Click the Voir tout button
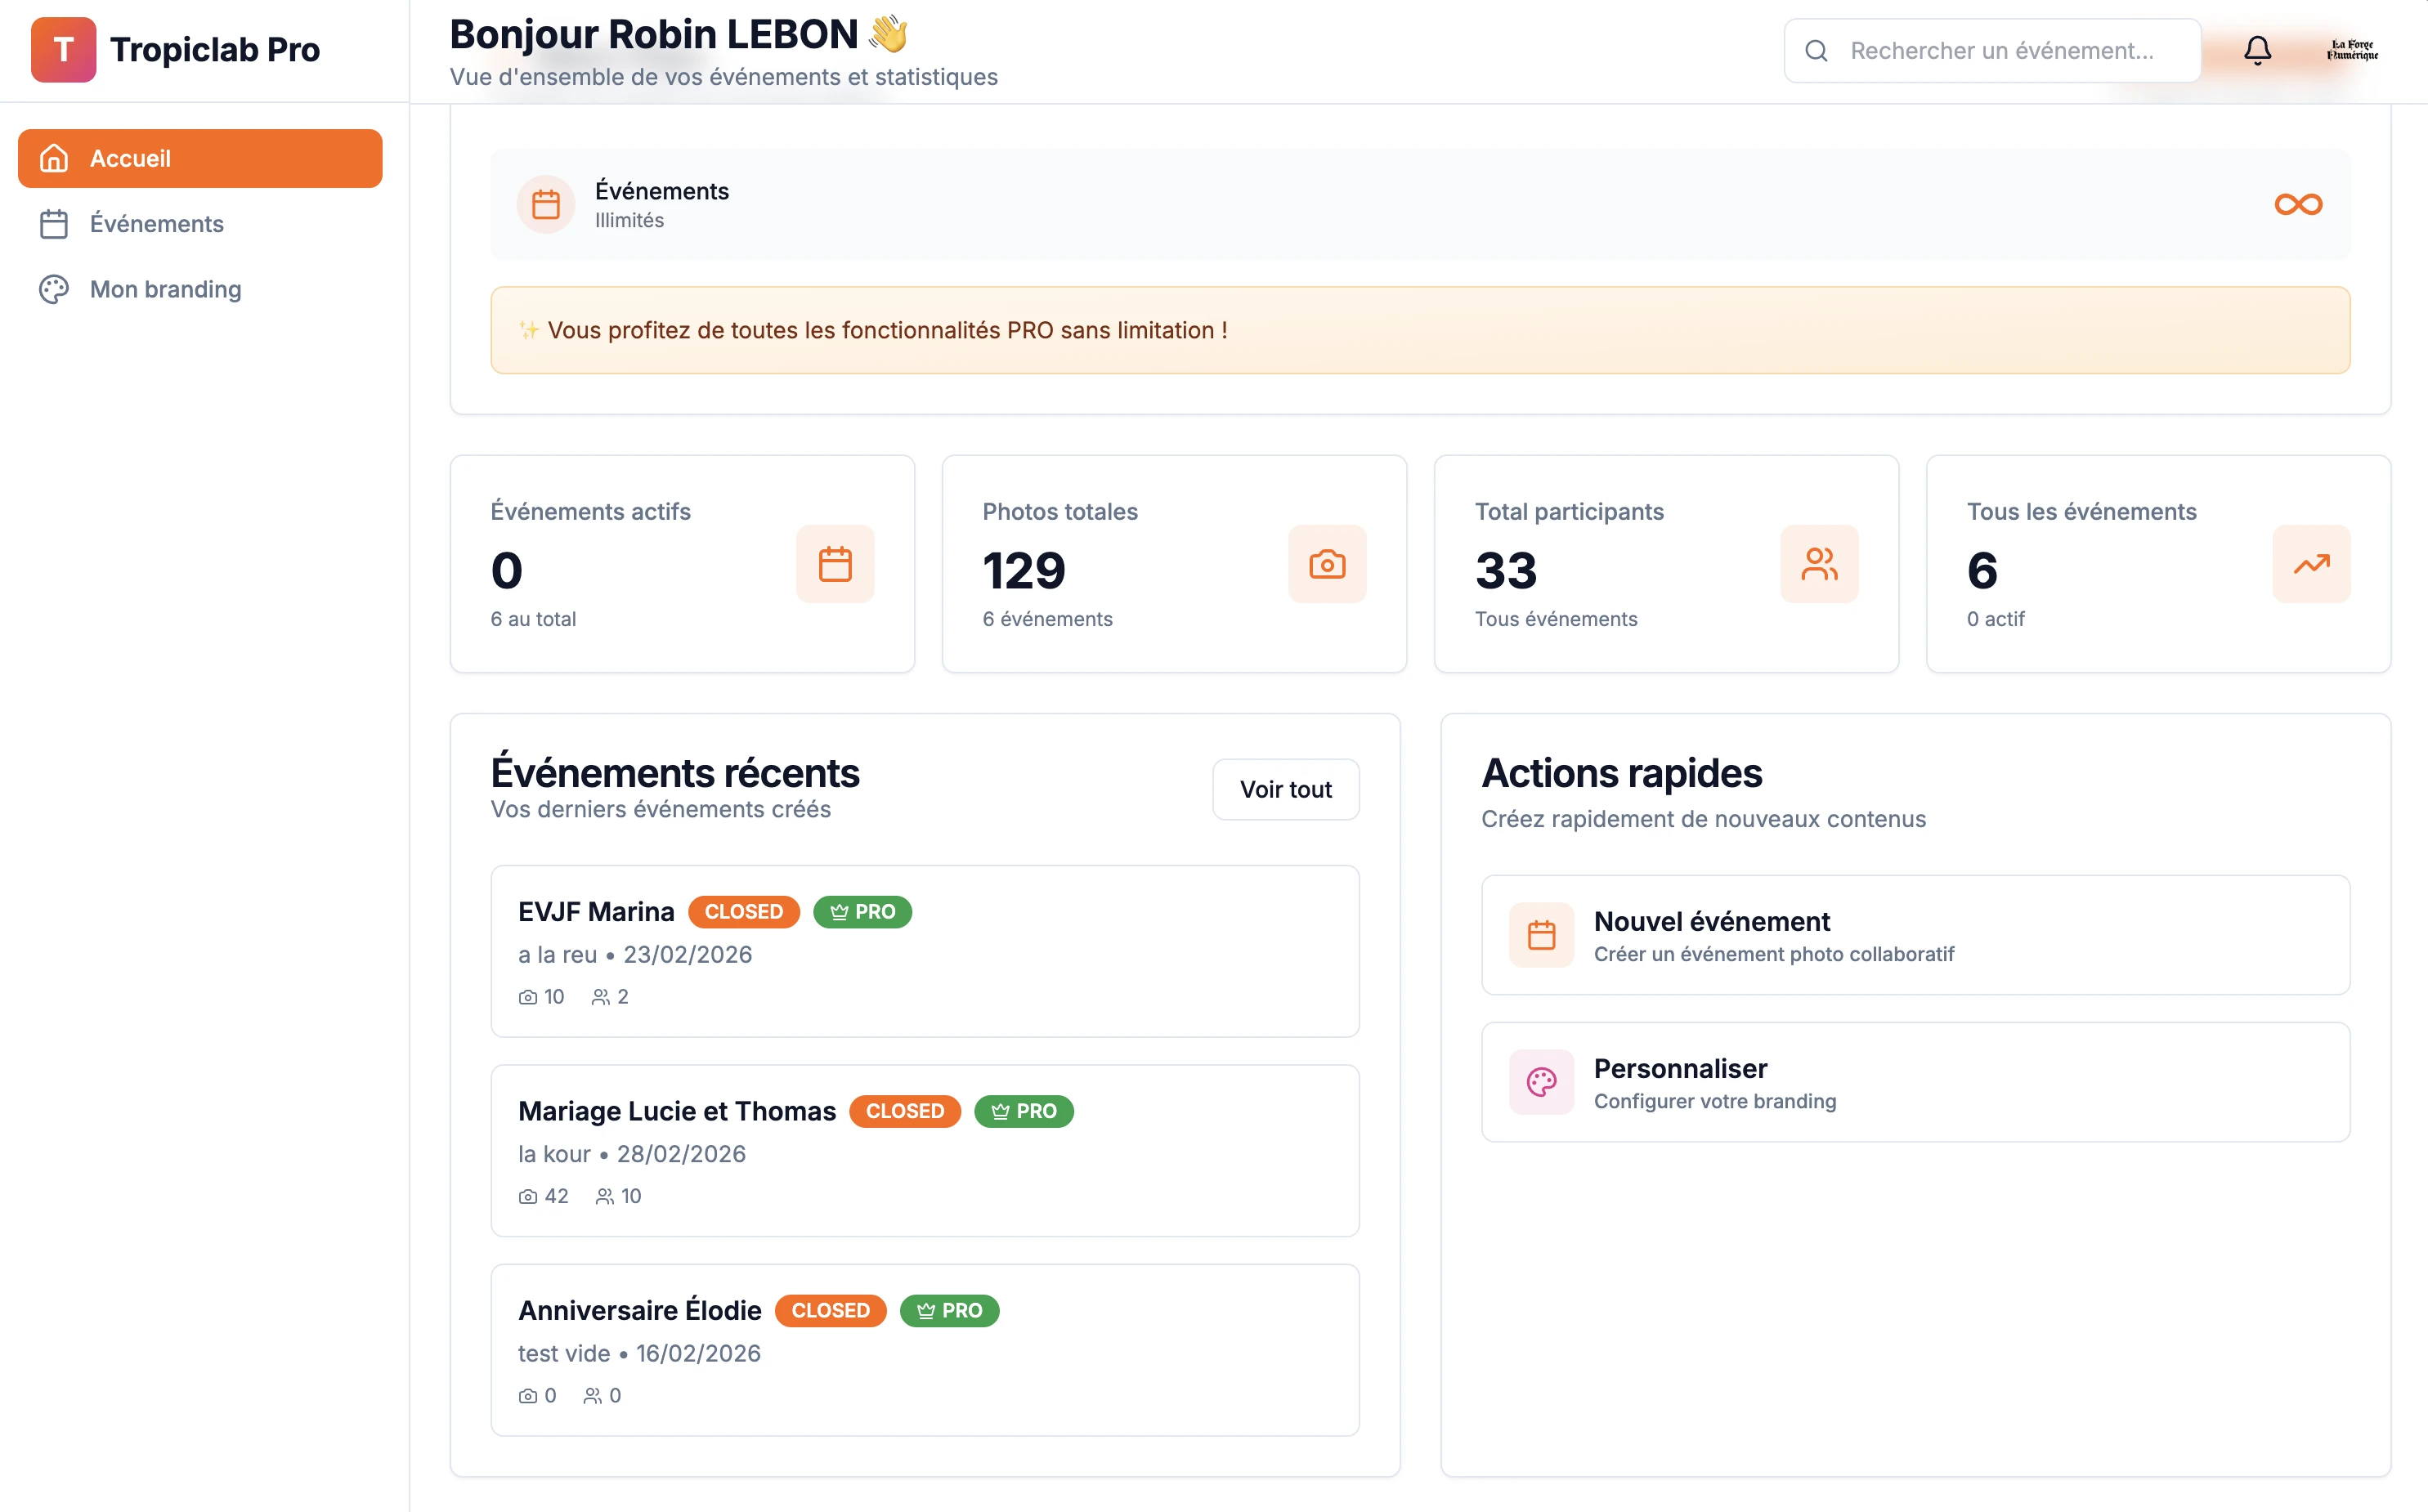2428x1512 pixels. [x=1285, y=789]
